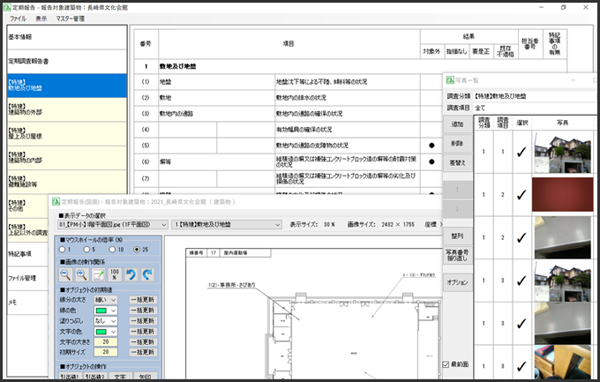The width and height of the screenshot is (600, 382).
Task: Click the 敷地内の通路 cell in row (3)
Action: point(217,114)
